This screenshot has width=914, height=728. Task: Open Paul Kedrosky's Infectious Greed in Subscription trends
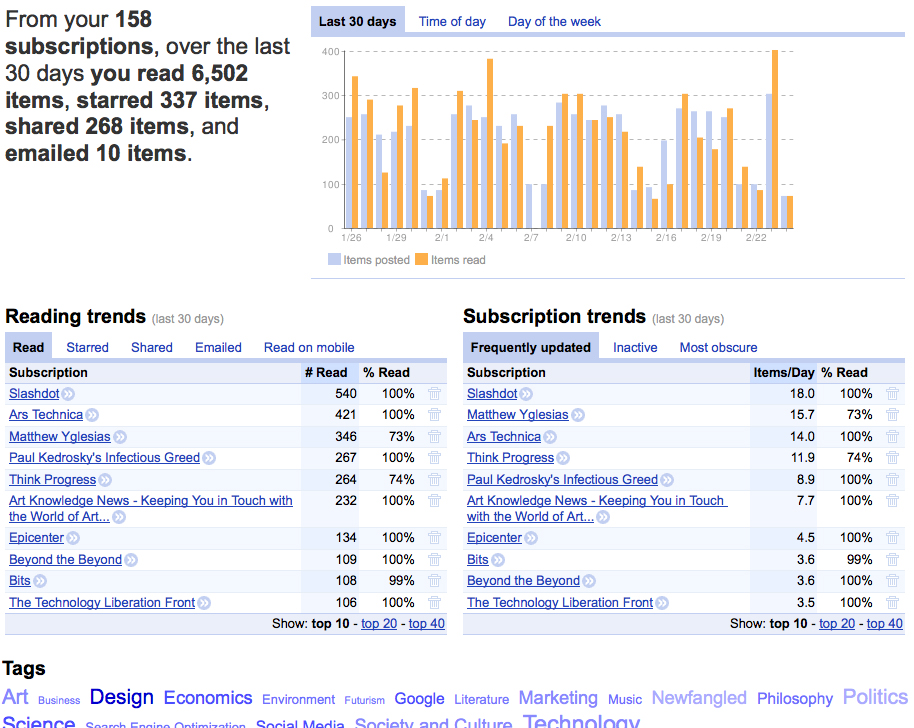(562, 480)
